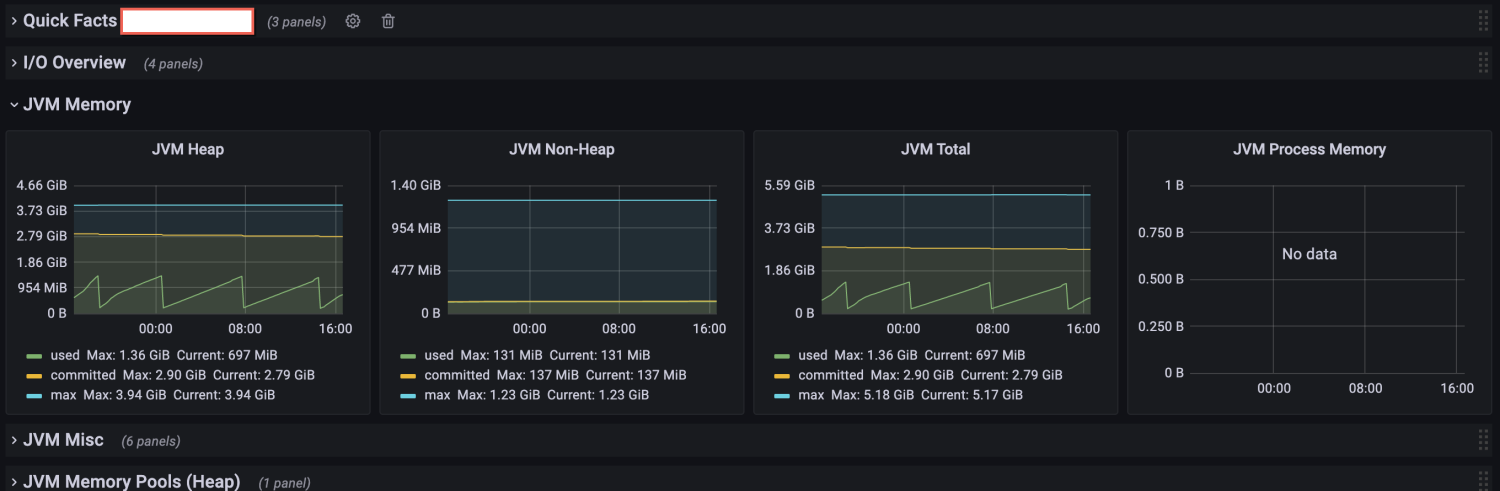
Task: Click the JVM Misc row title
Action: point(63,440)
